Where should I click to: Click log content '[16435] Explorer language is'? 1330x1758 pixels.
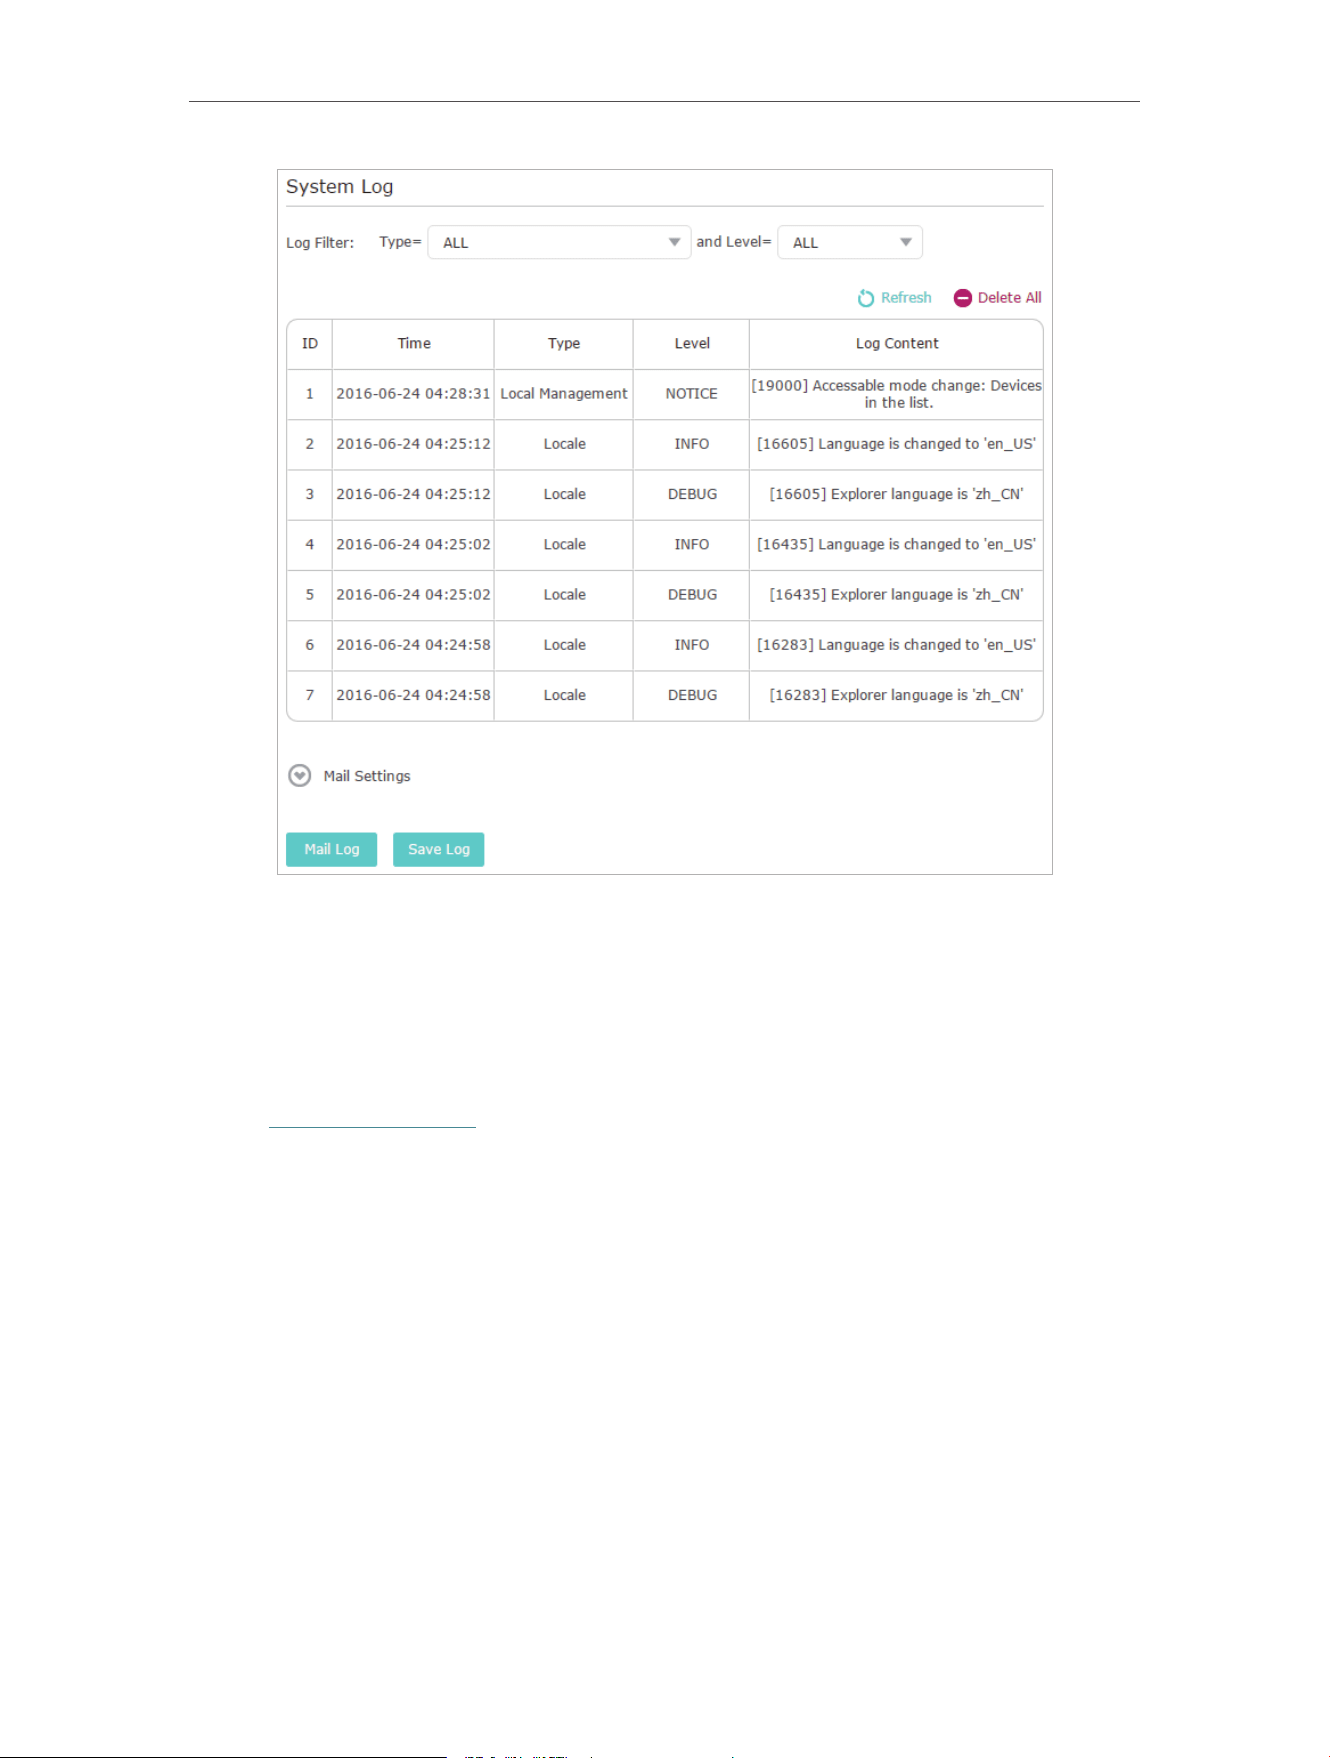tap(896, 594)
